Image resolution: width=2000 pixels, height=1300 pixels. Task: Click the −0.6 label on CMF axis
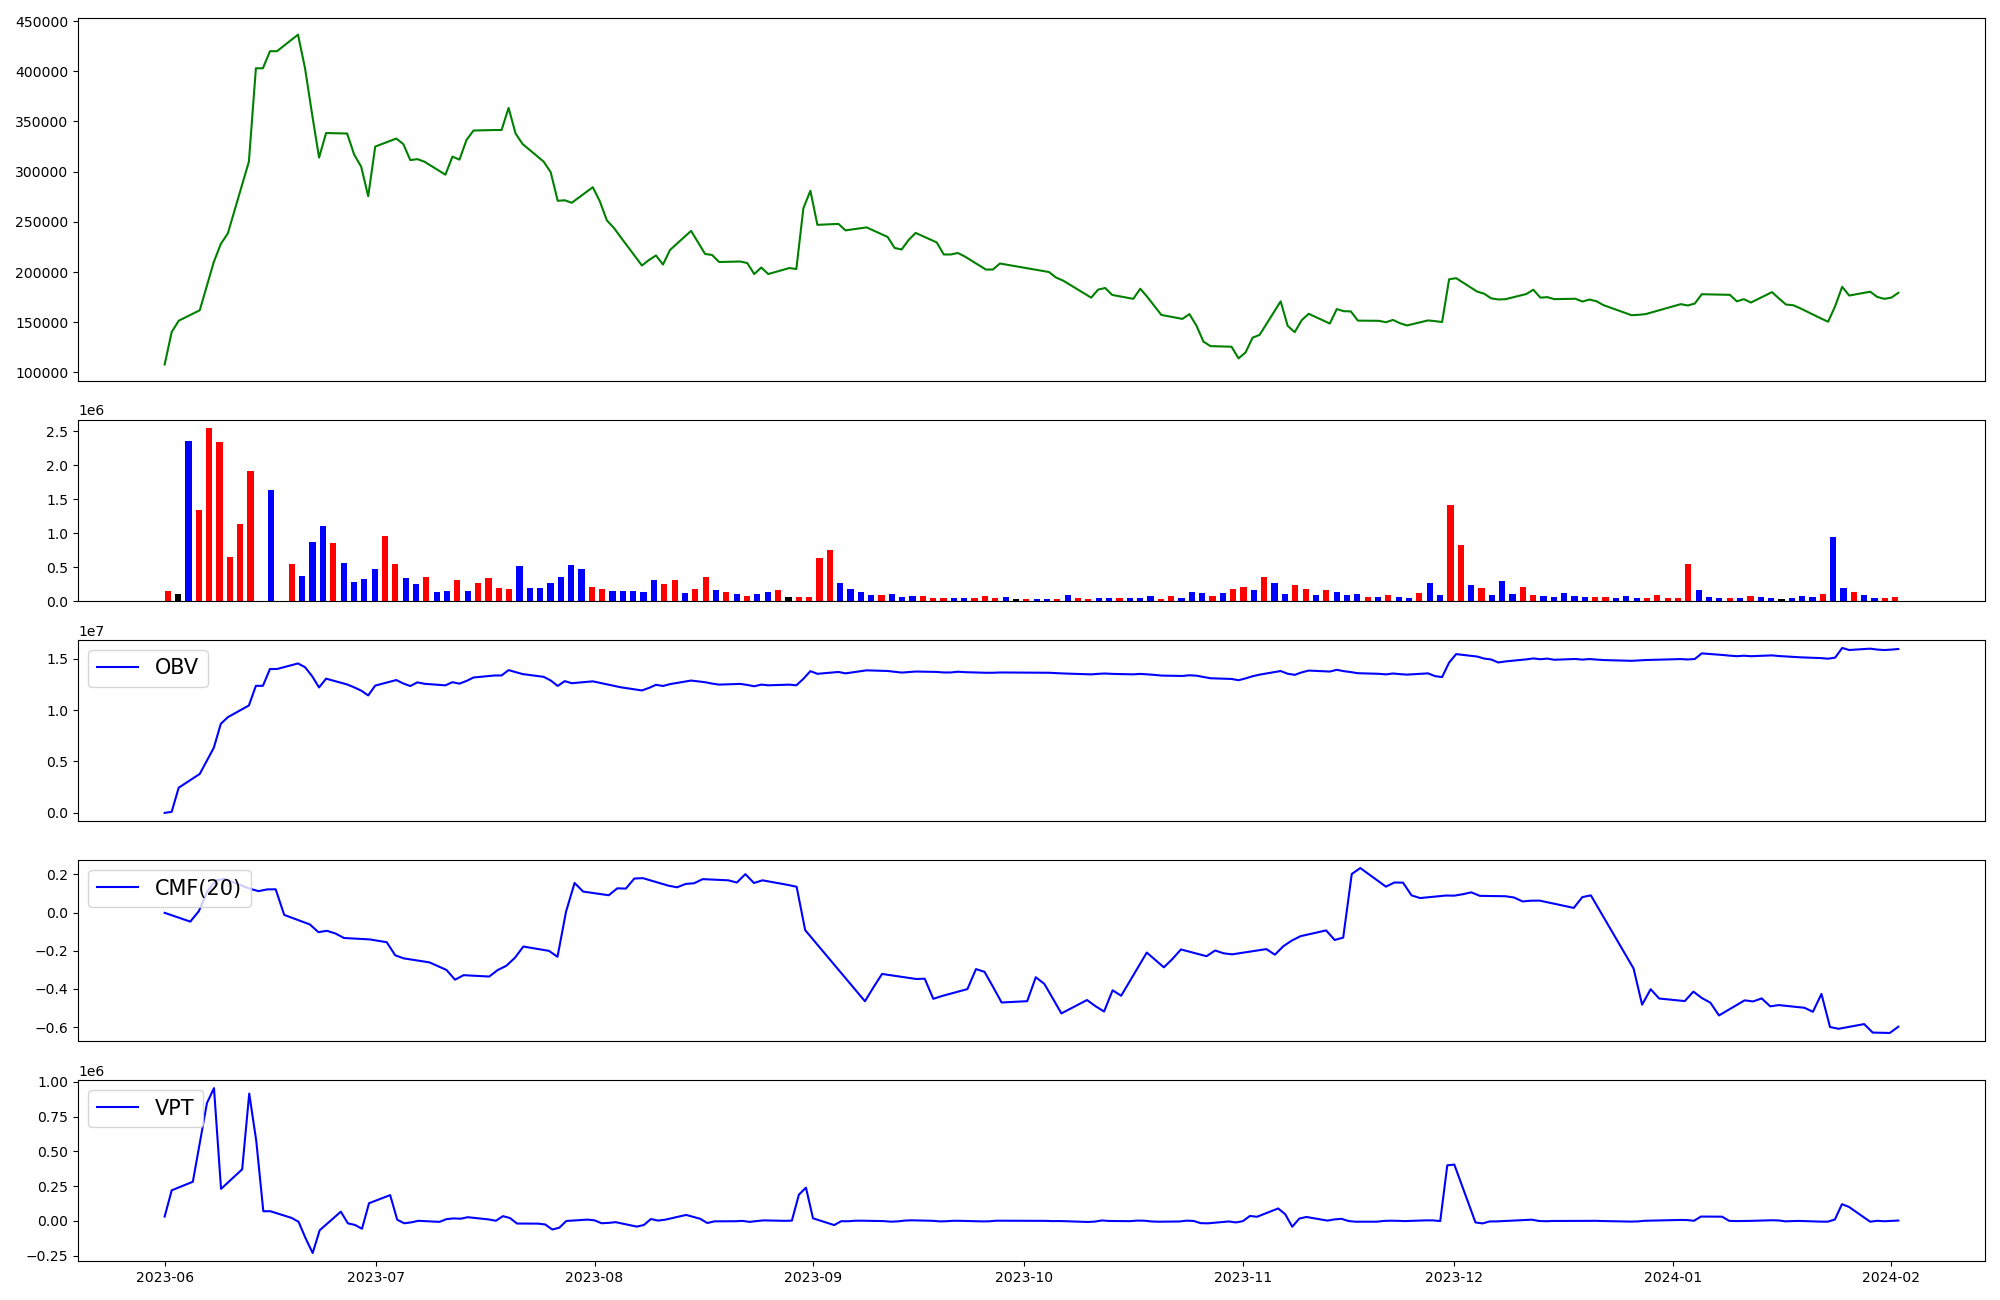(x=53, y=1028)
